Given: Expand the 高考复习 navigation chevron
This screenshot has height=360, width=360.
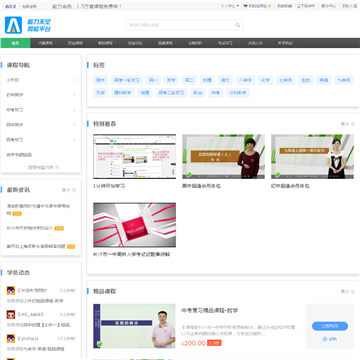Looking at the screenshot, I should [74, 140].
